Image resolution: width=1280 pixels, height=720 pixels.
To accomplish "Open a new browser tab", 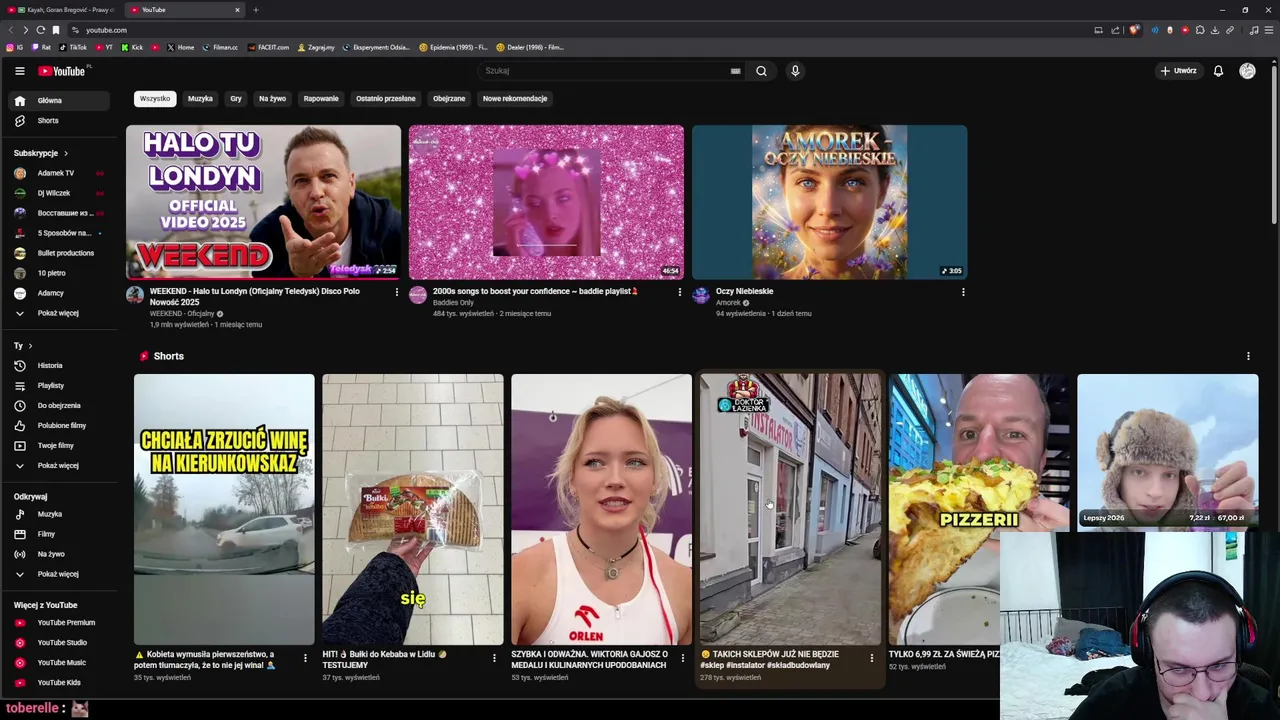I will click(x=255, y=10).
